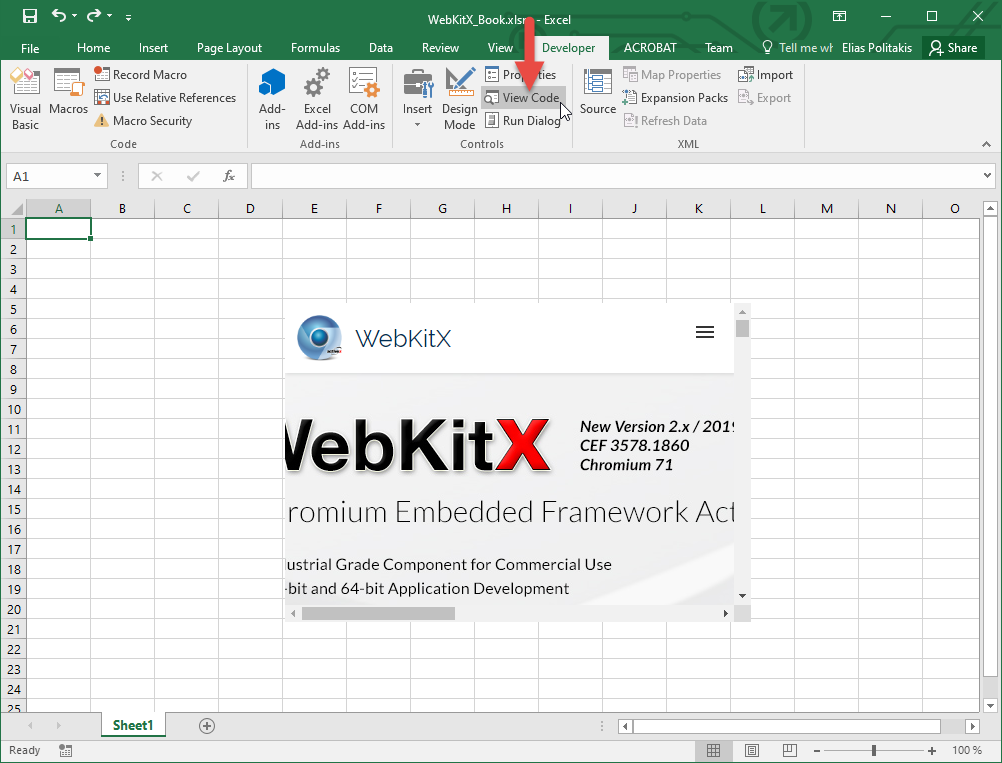The width and height of the screenshot is (1002, 763).
Task: Select the Sheet1 tab
Action: pos(133,725)
